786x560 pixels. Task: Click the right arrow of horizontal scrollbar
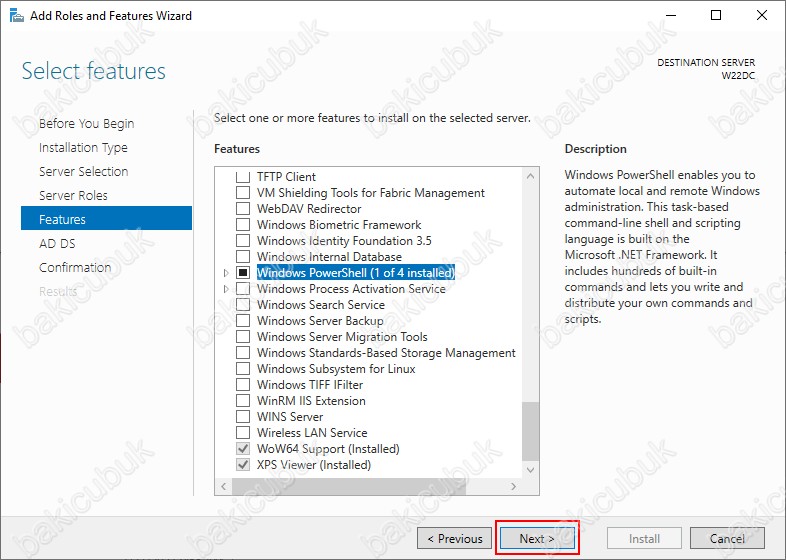pyautogui.click(x=513, y=486)
